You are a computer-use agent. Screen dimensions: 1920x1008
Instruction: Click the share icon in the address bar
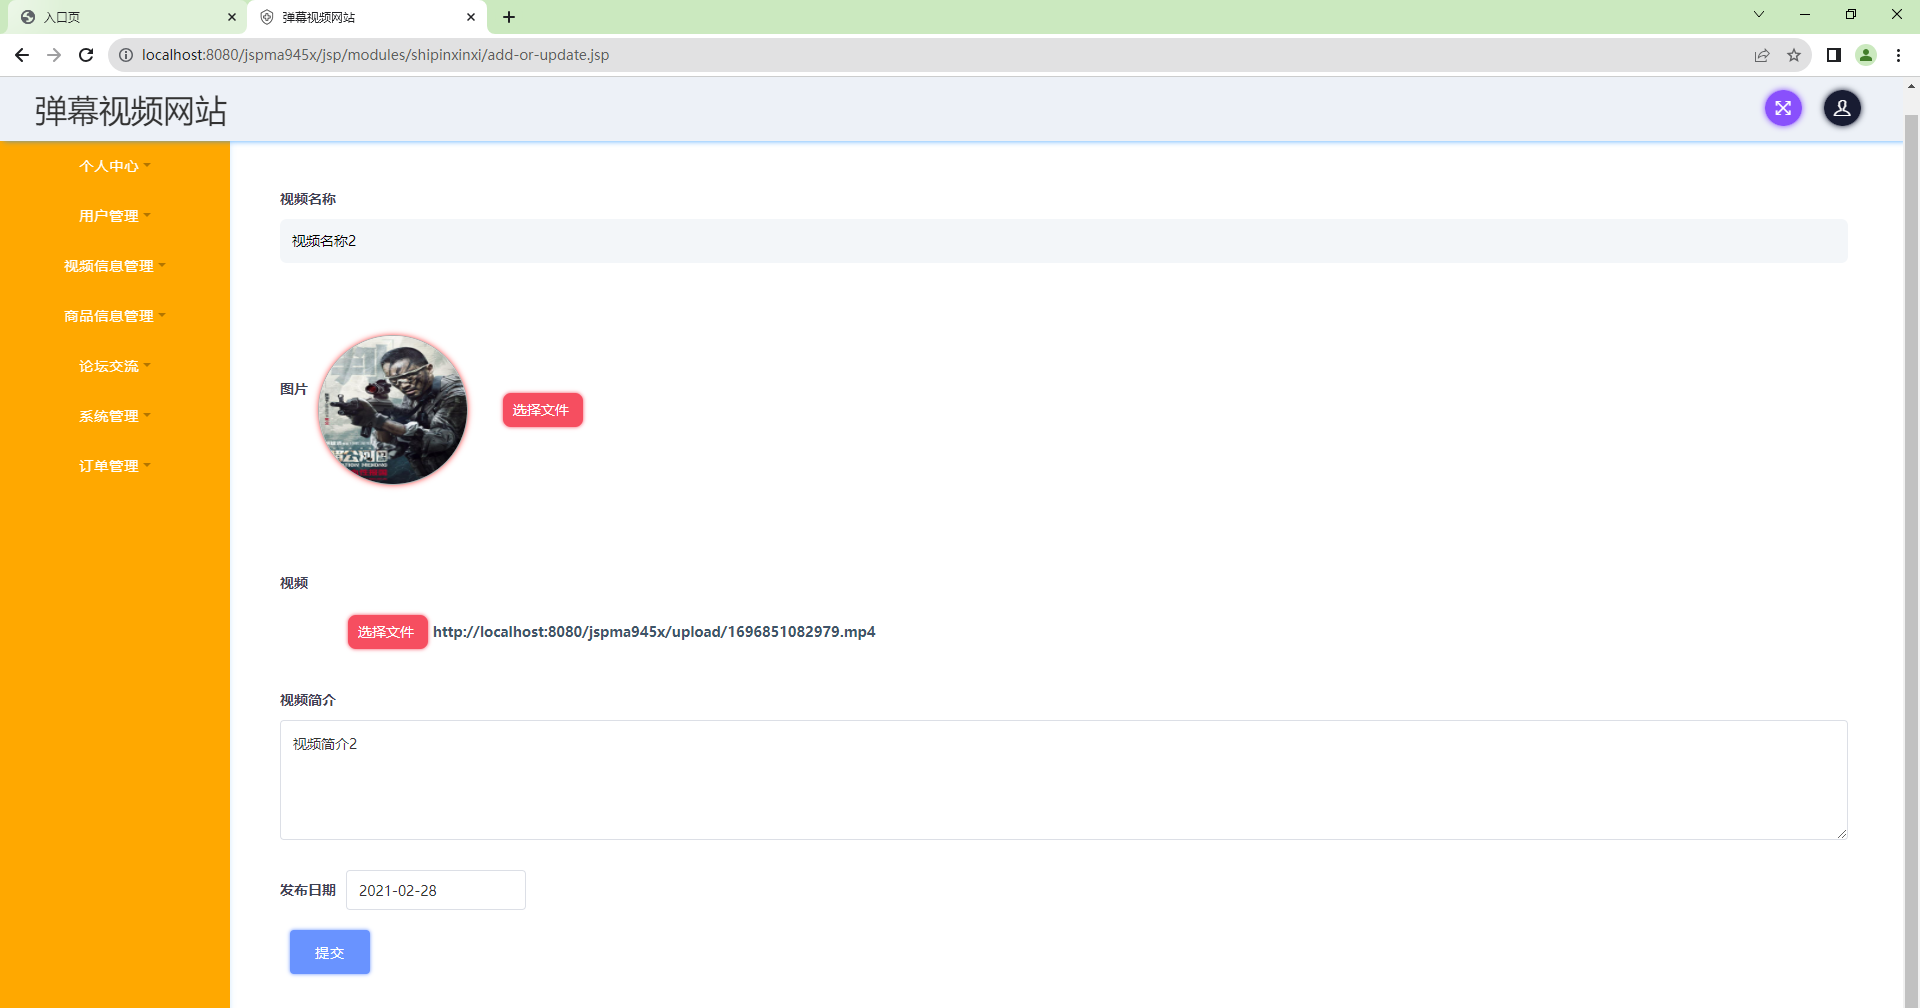(x=1762, y=55)
